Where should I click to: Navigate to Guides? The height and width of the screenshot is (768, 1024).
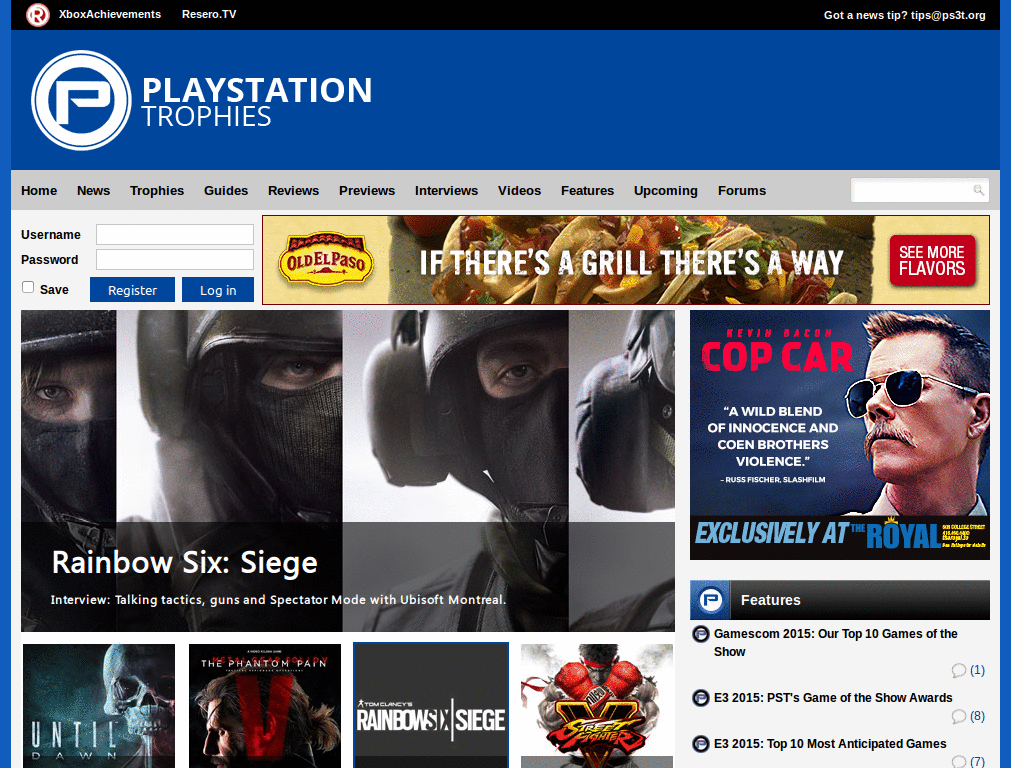point(226,191)
